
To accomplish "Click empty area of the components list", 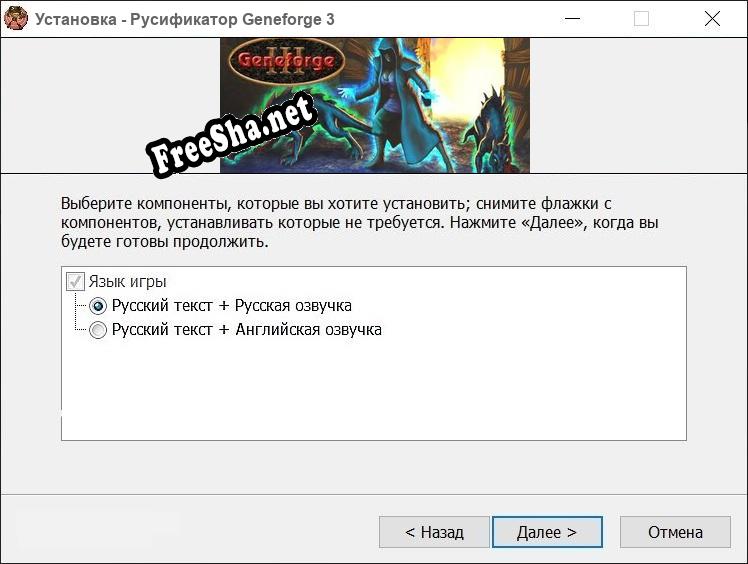I will point(374,389).
